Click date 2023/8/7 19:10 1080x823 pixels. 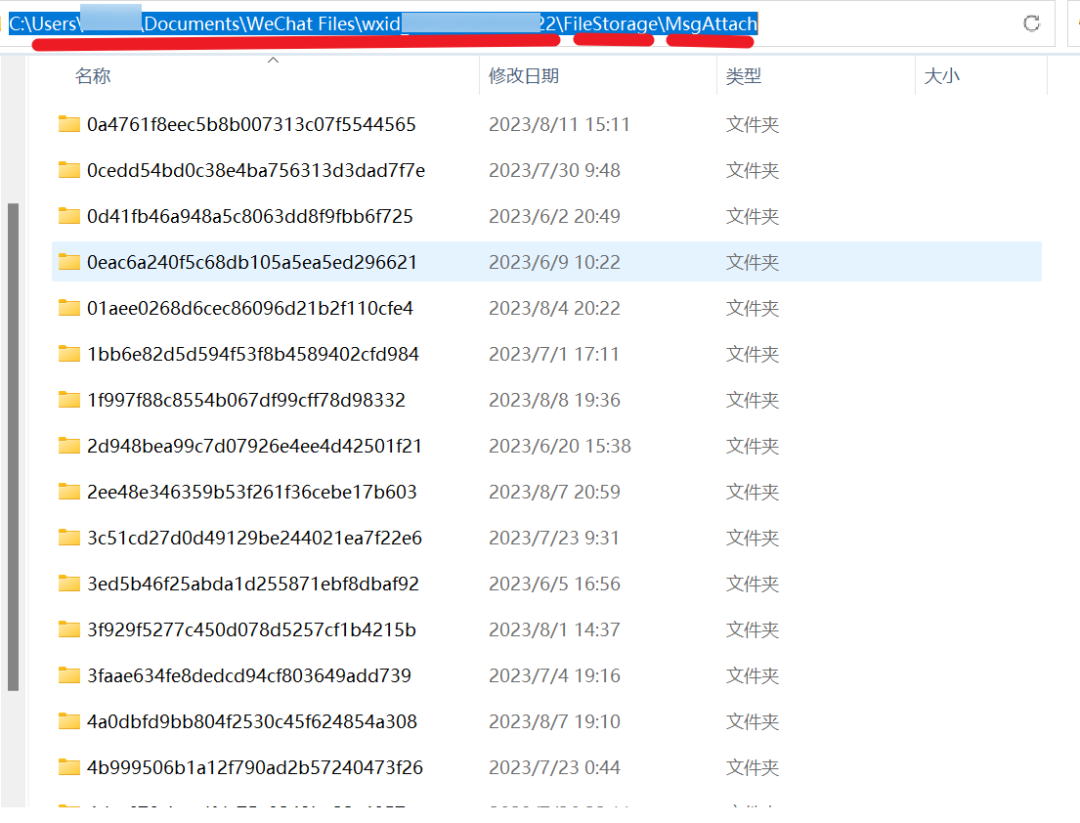coord(554,722)
